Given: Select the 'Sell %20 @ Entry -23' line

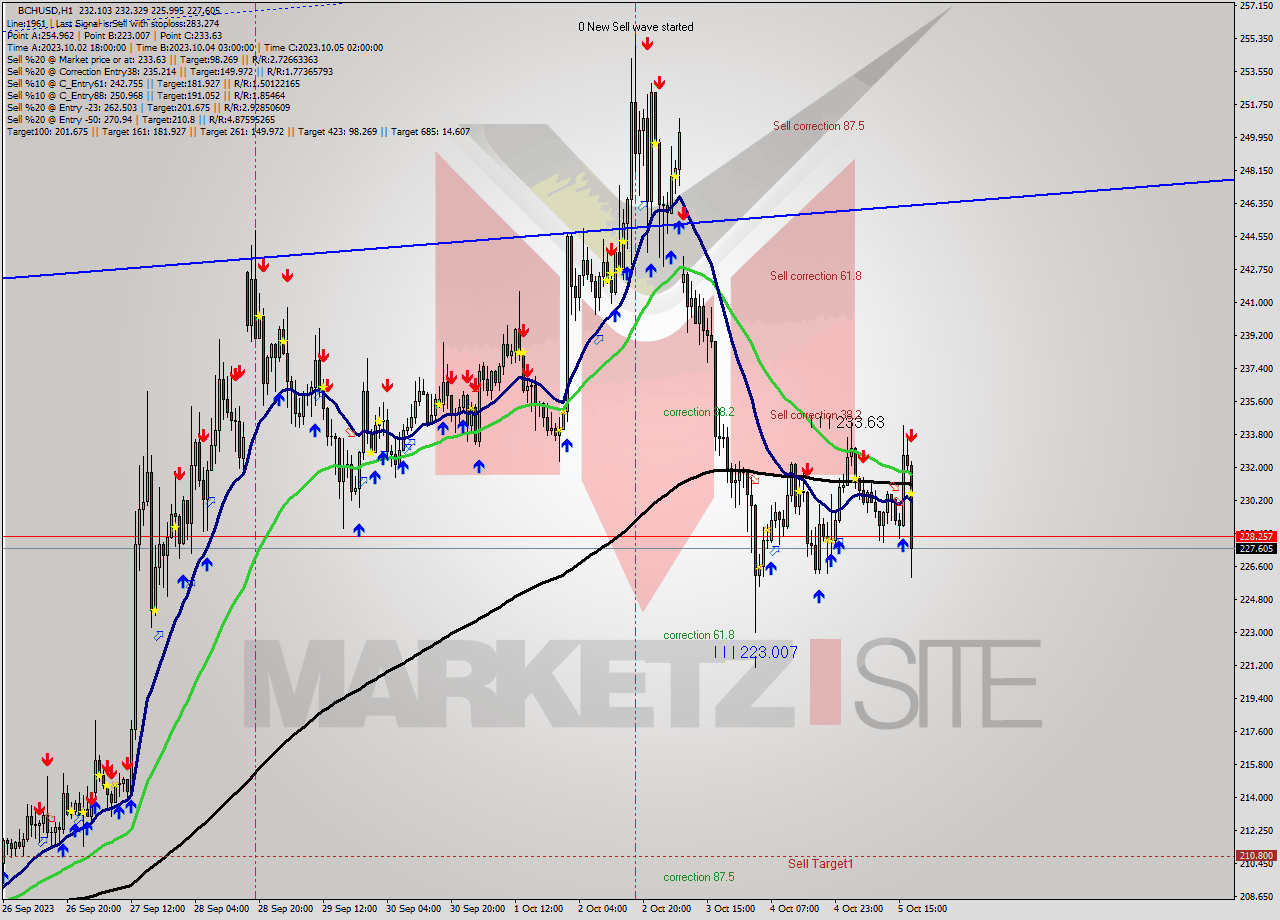Looking at the screenshot, I should click(x=148, y=107).
